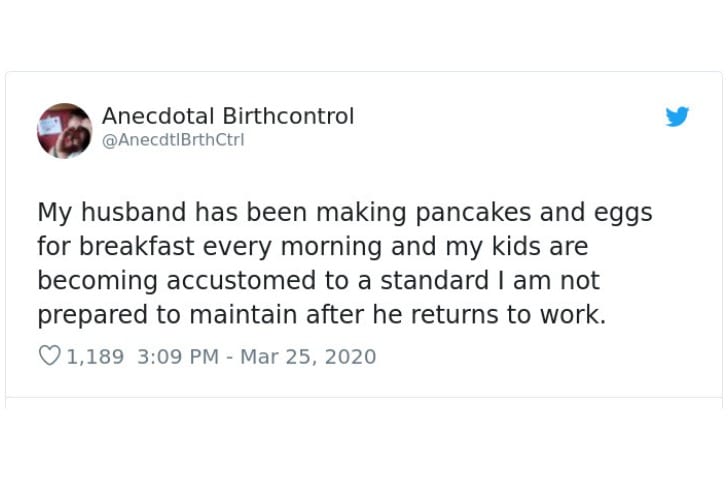Screen dimensions: 728x485
Task: Click the word "husband" in the tweet
Action: pyautogui.click(x=133, y=212)
